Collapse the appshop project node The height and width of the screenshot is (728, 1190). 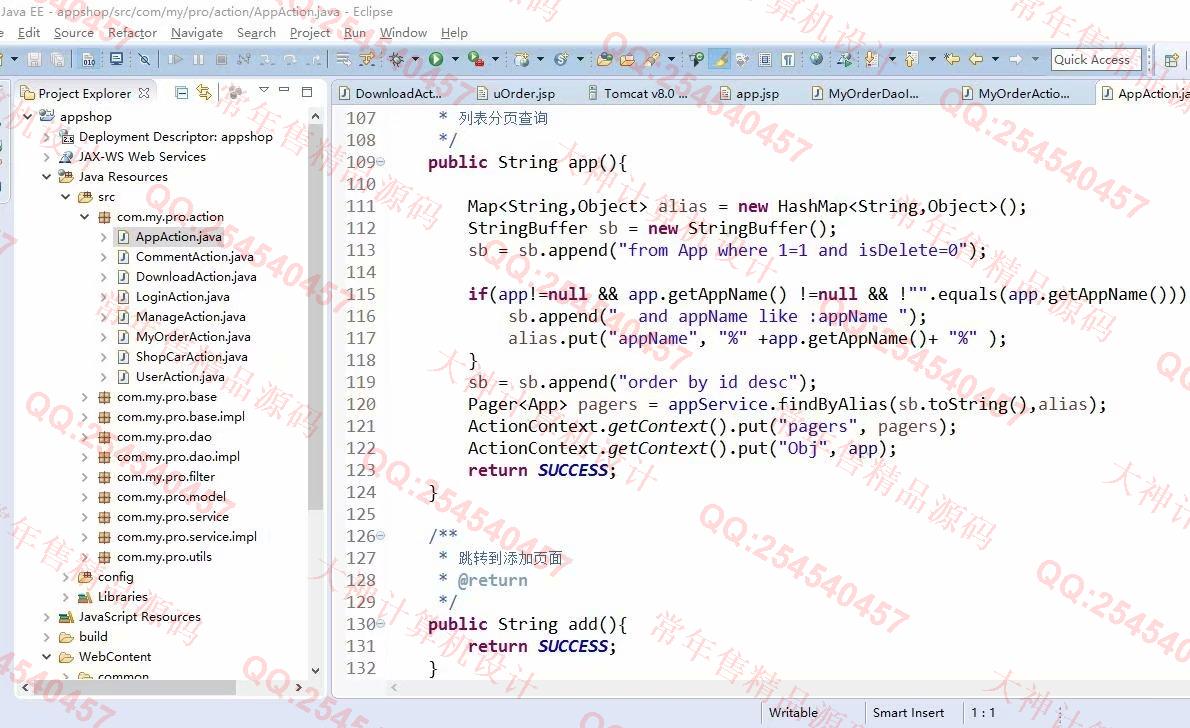pyautogui.click(x=28, y=116)
